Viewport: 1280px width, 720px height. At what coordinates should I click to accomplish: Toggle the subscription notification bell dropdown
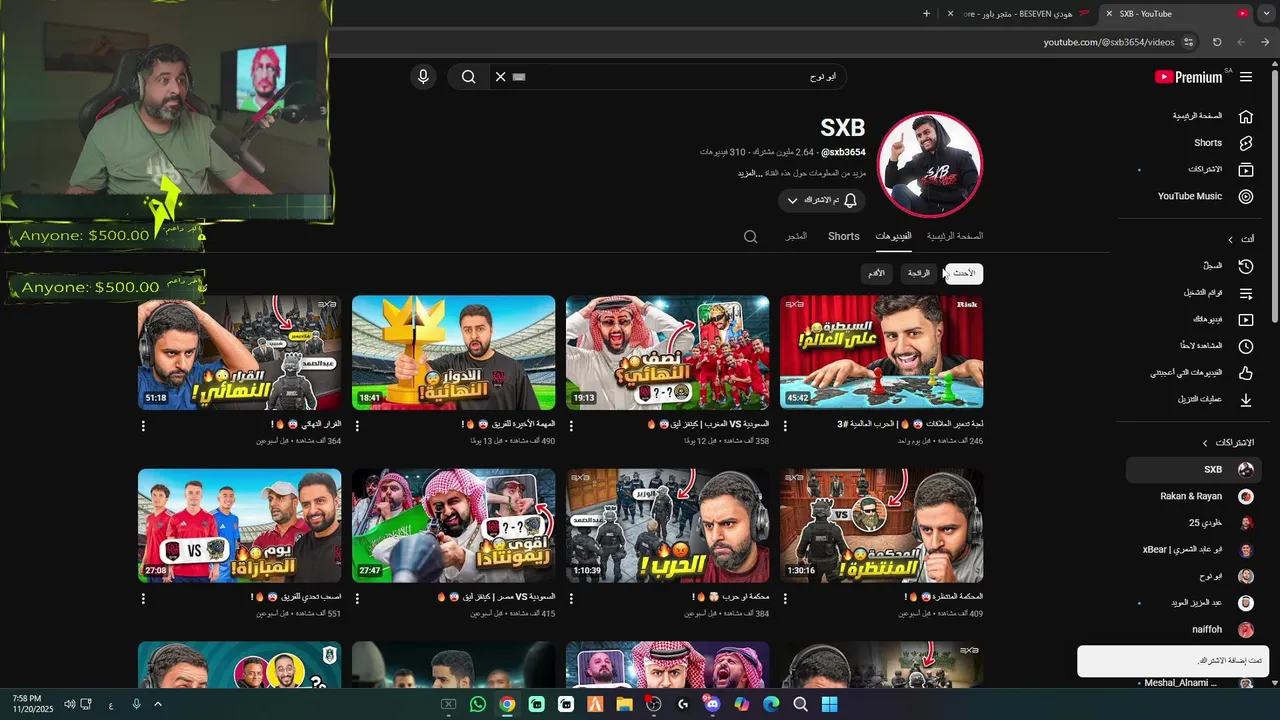click(x=821, y=200)
